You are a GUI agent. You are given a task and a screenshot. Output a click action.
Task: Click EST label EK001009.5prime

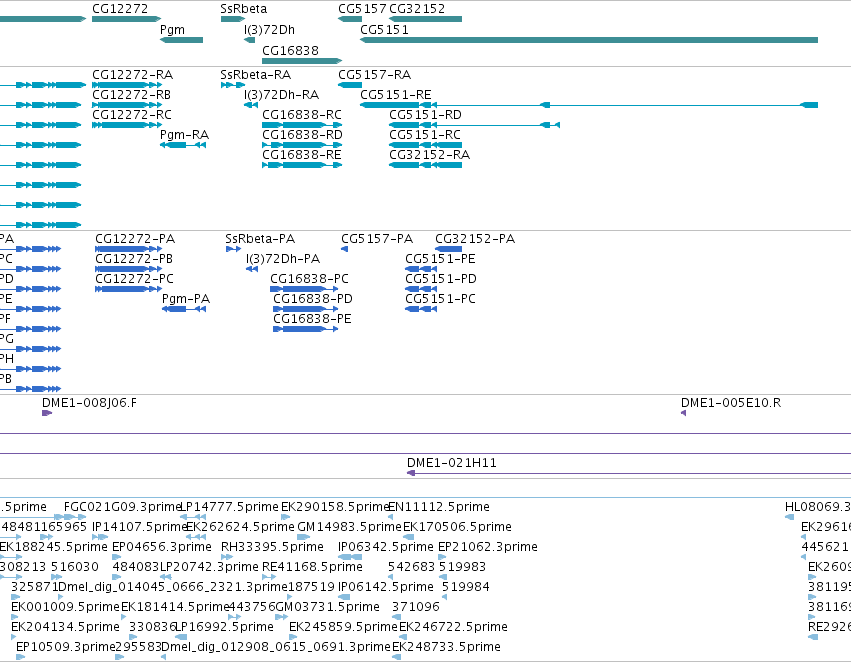click(x=65, y=607)
